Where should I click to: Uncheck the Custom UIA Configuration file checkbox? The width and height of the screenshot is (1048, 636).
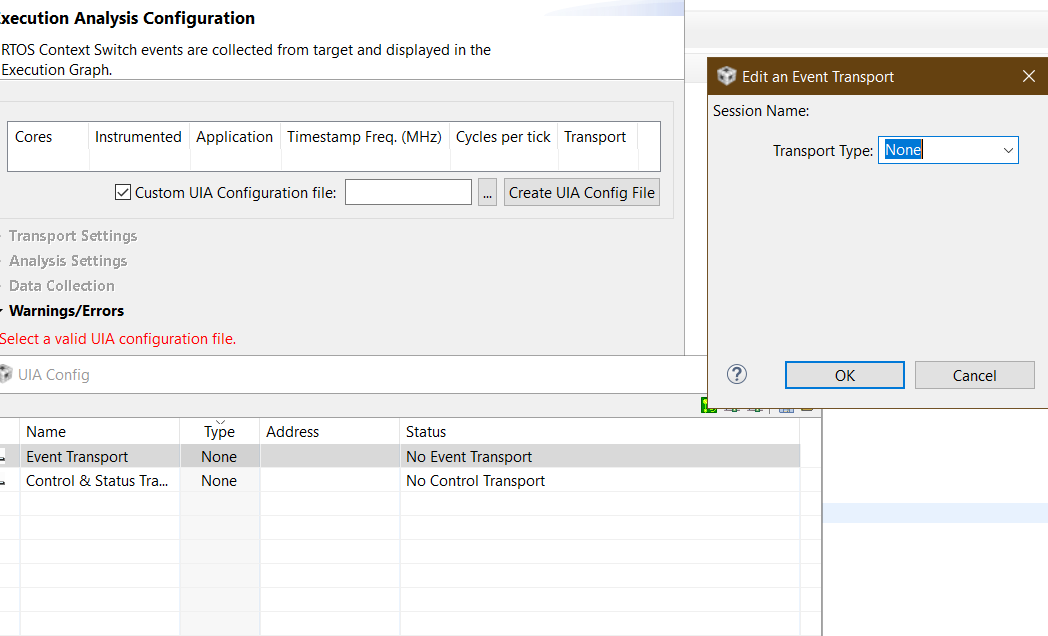(122, 191)
